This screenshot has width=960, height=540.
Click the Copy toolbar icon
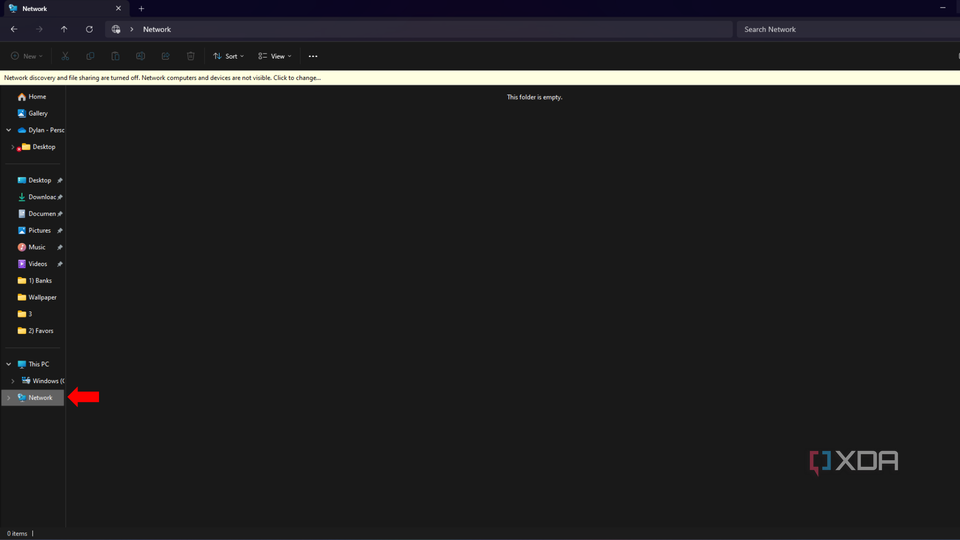pyautogui.click(x=90, y=56)
